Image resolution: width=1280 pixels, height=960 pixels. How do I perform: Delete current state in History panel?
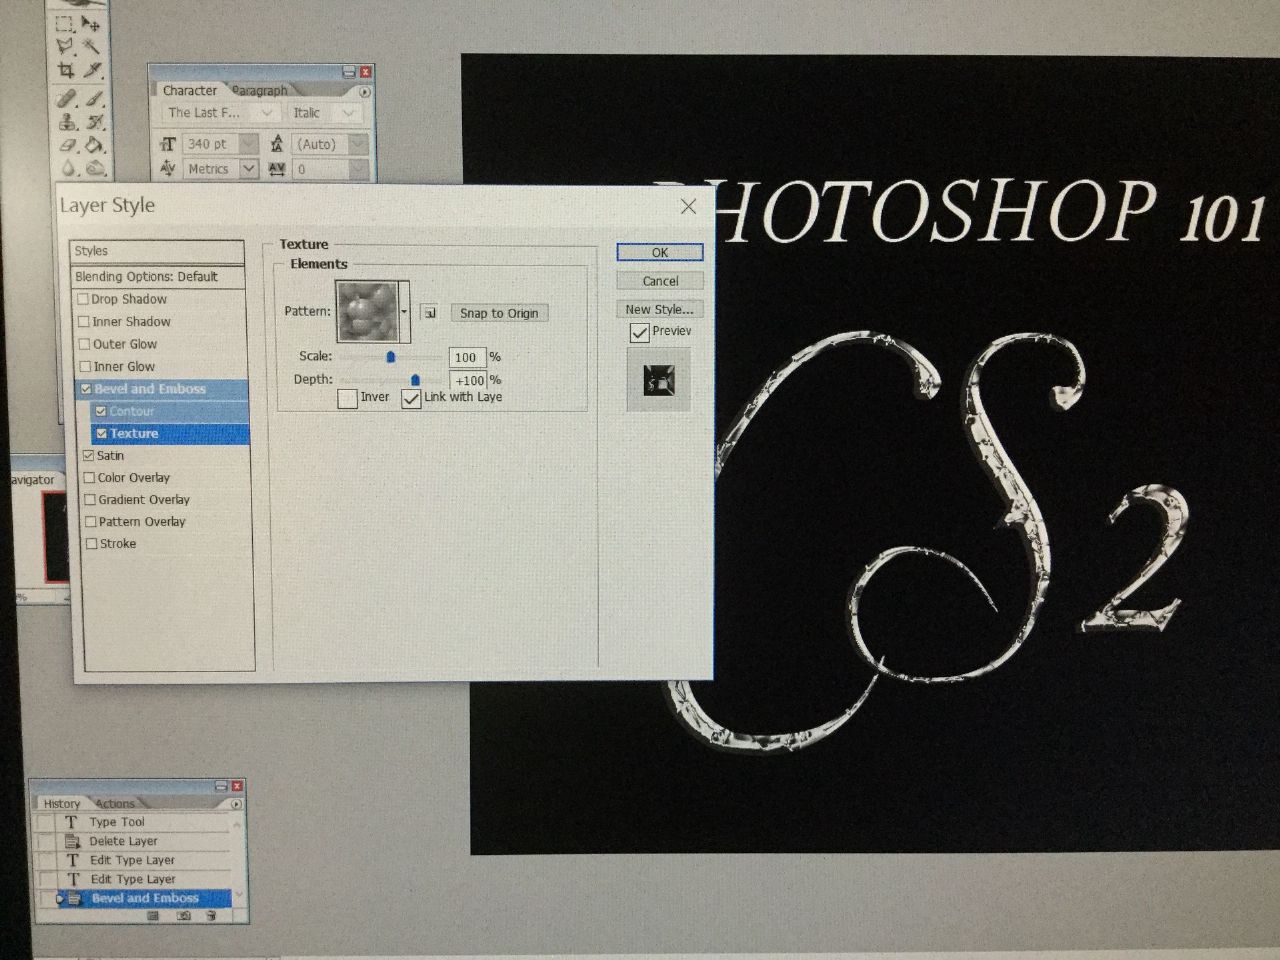[210, 915]
